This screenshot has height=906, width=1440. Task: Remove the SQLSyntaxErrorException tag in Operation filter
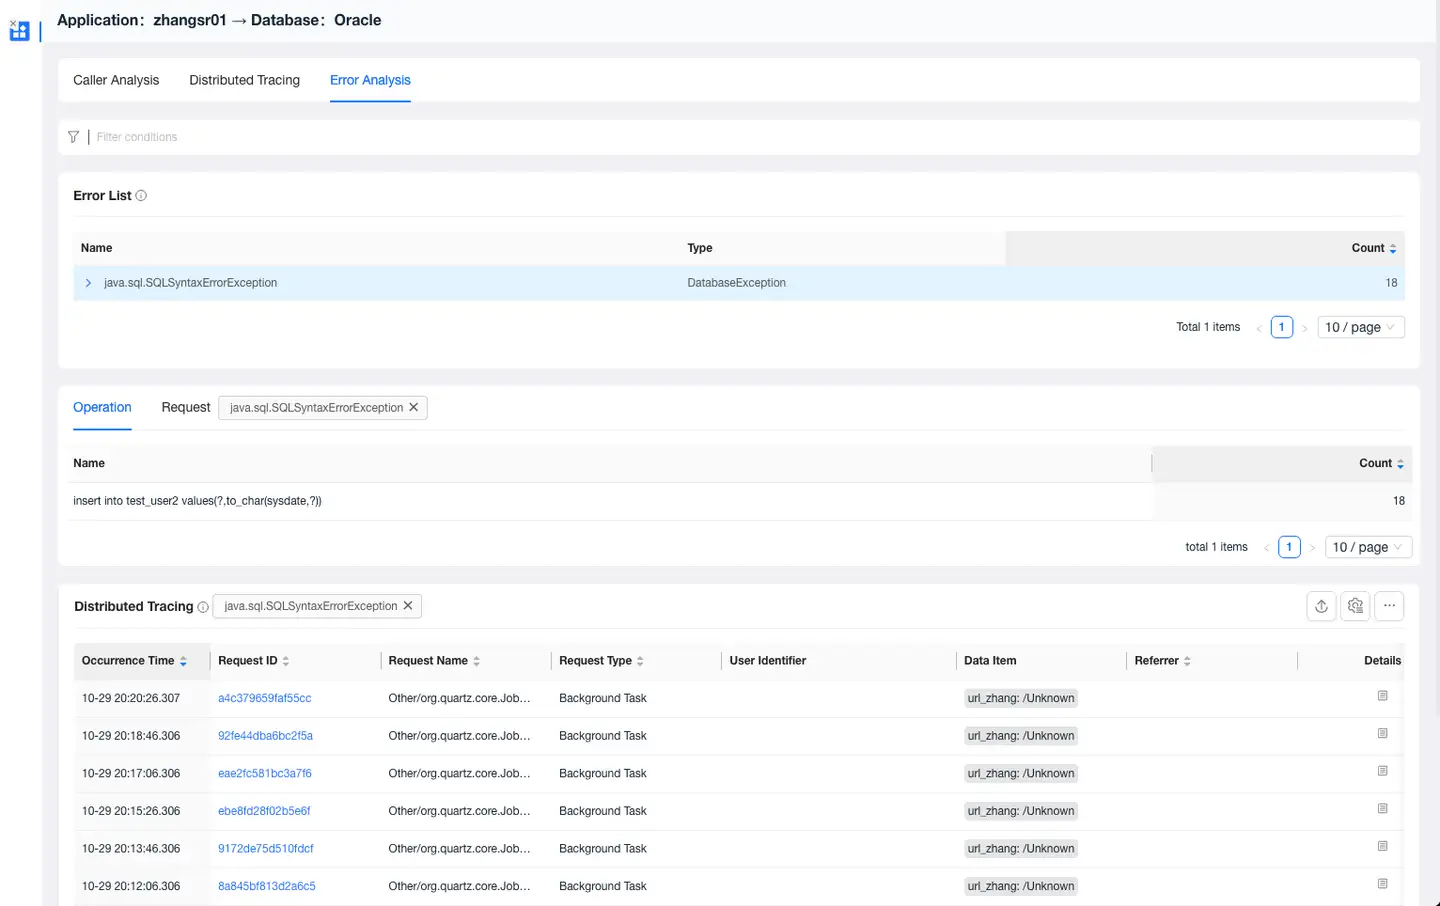click(414, 408)
